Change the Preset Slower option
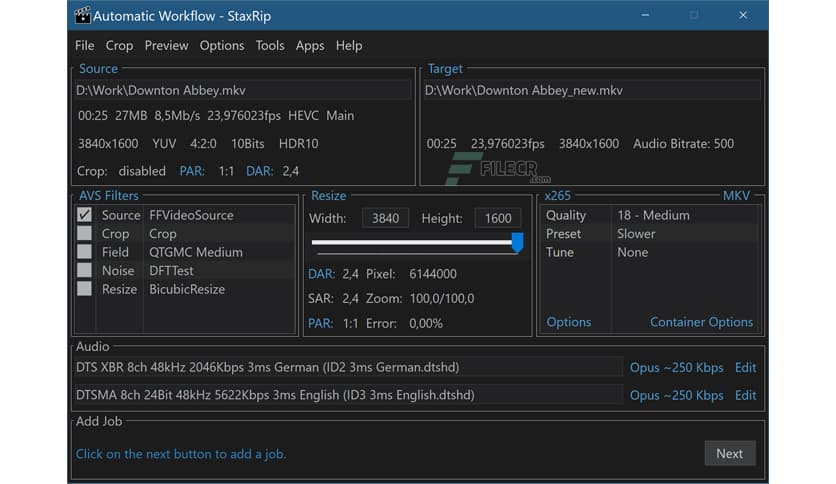Screen dimensions: 836x484 (x=636, y=234)
